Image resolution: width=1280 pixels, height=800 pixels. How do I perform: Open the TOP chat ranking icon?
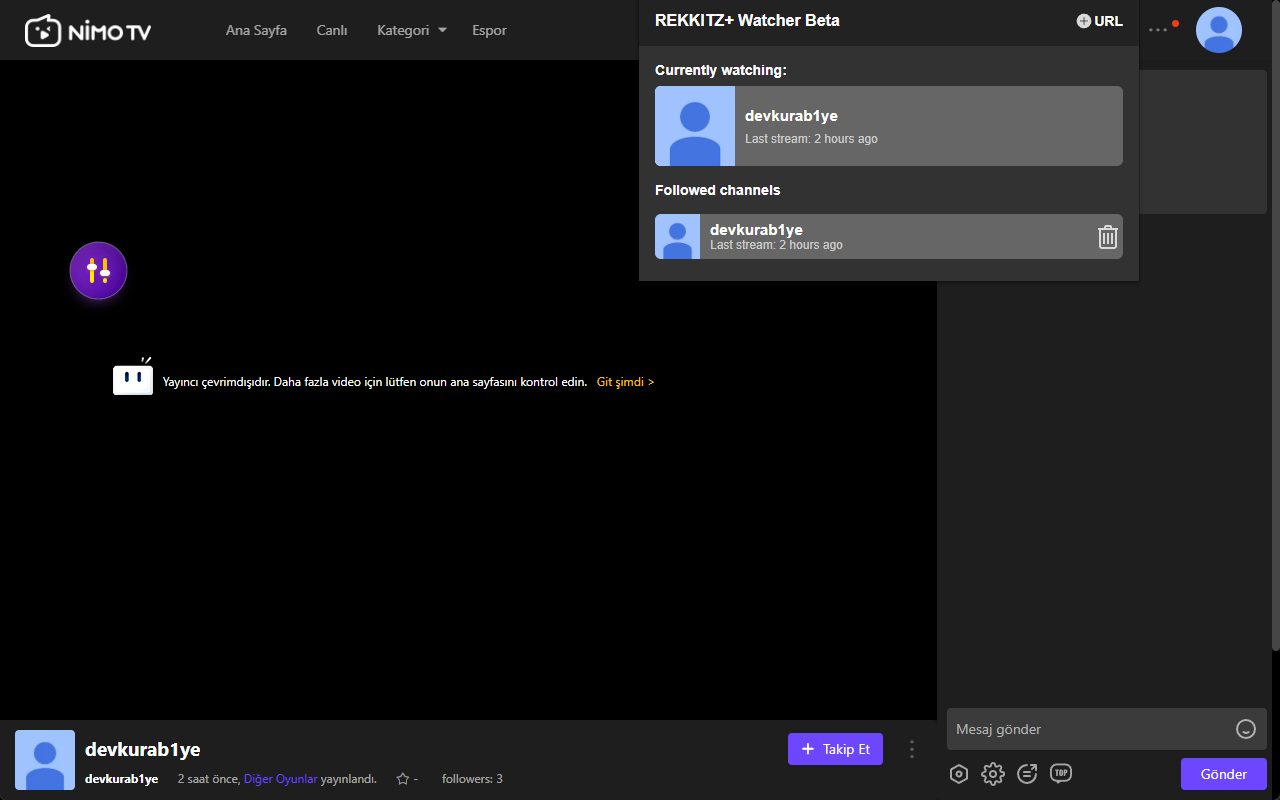tap(1061, 773)
